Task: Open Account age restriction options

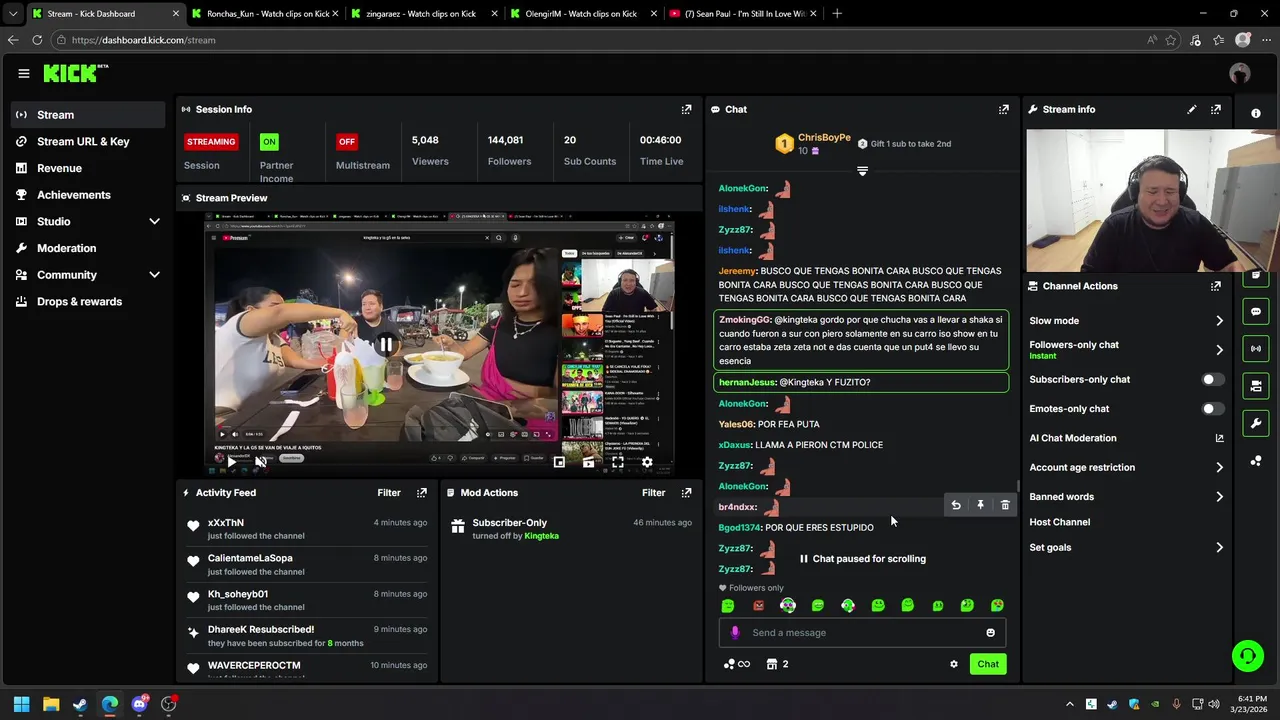Action: [1219, 468]
